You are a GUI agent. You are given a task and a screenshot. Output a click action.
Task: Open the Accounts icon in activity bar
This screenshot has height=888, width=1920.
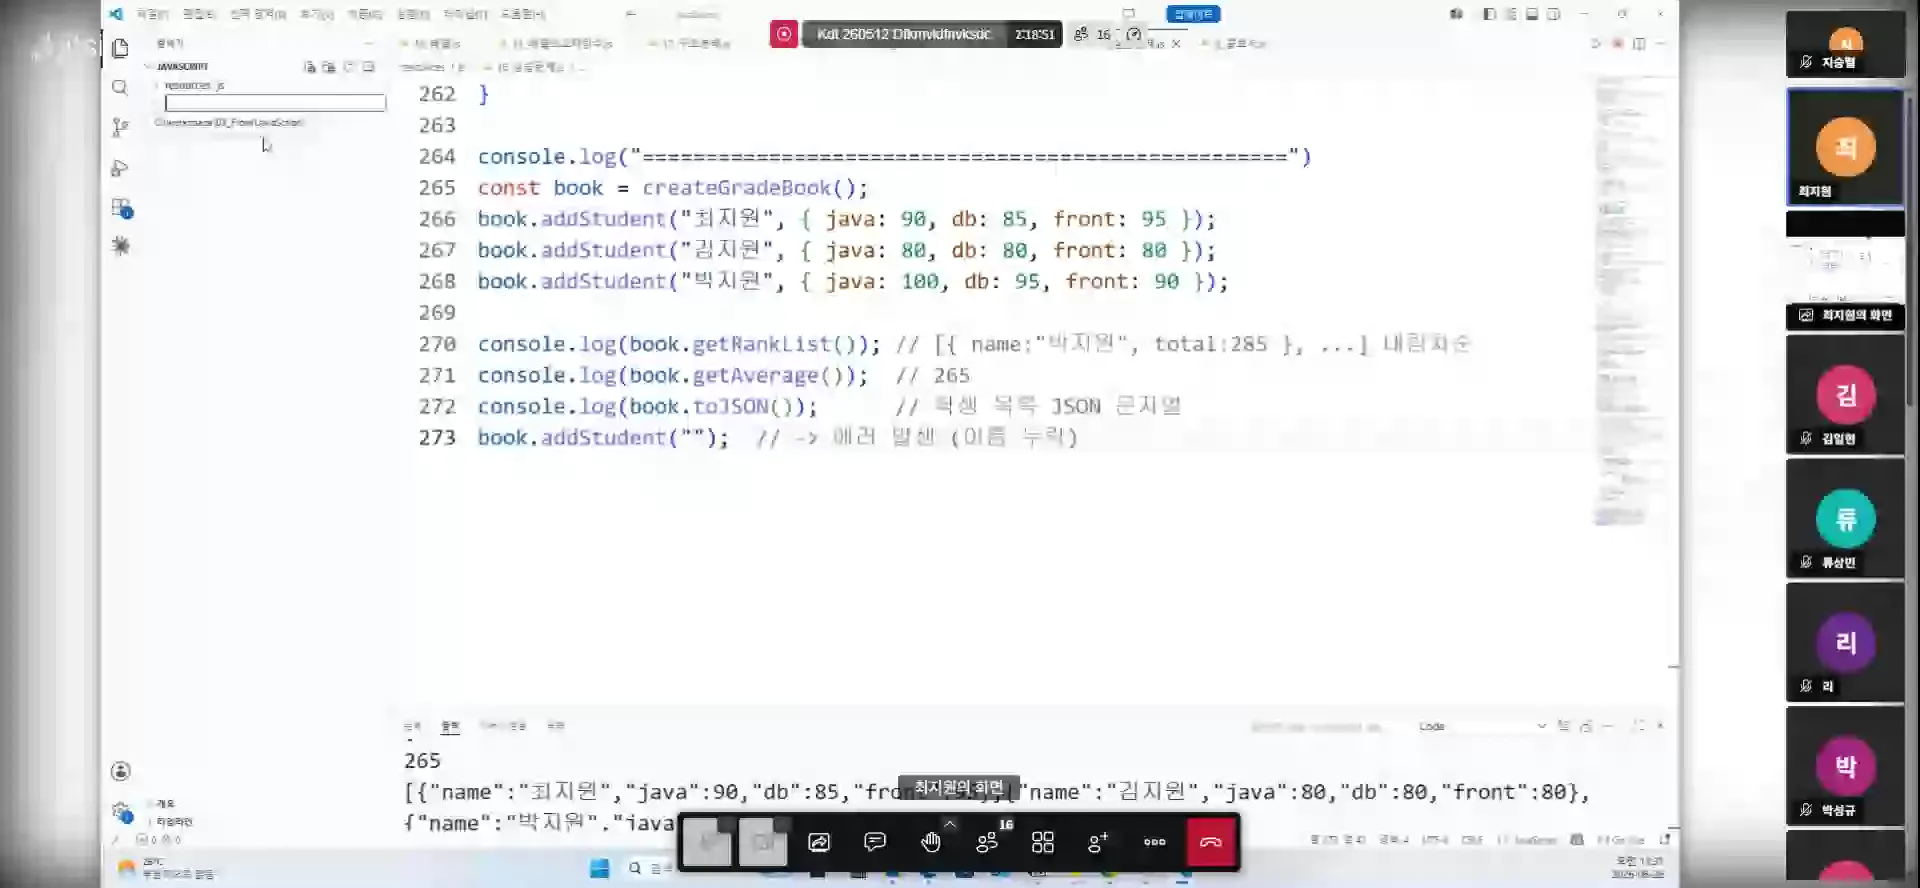click(x=120, y=771)
